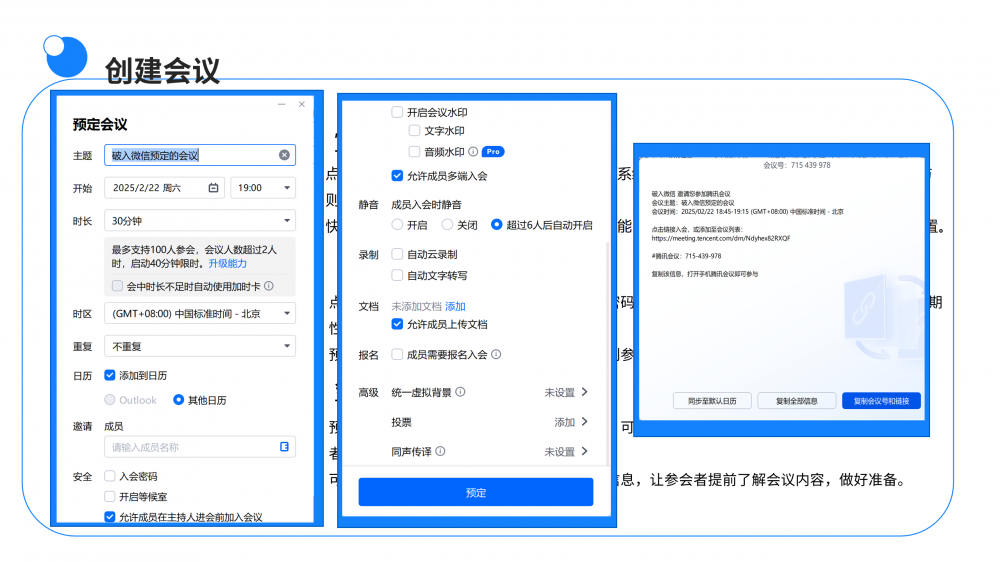The image size is (1000, 562).
Task: Click the 同步至默认日历 button
Action: coord(712,401)
